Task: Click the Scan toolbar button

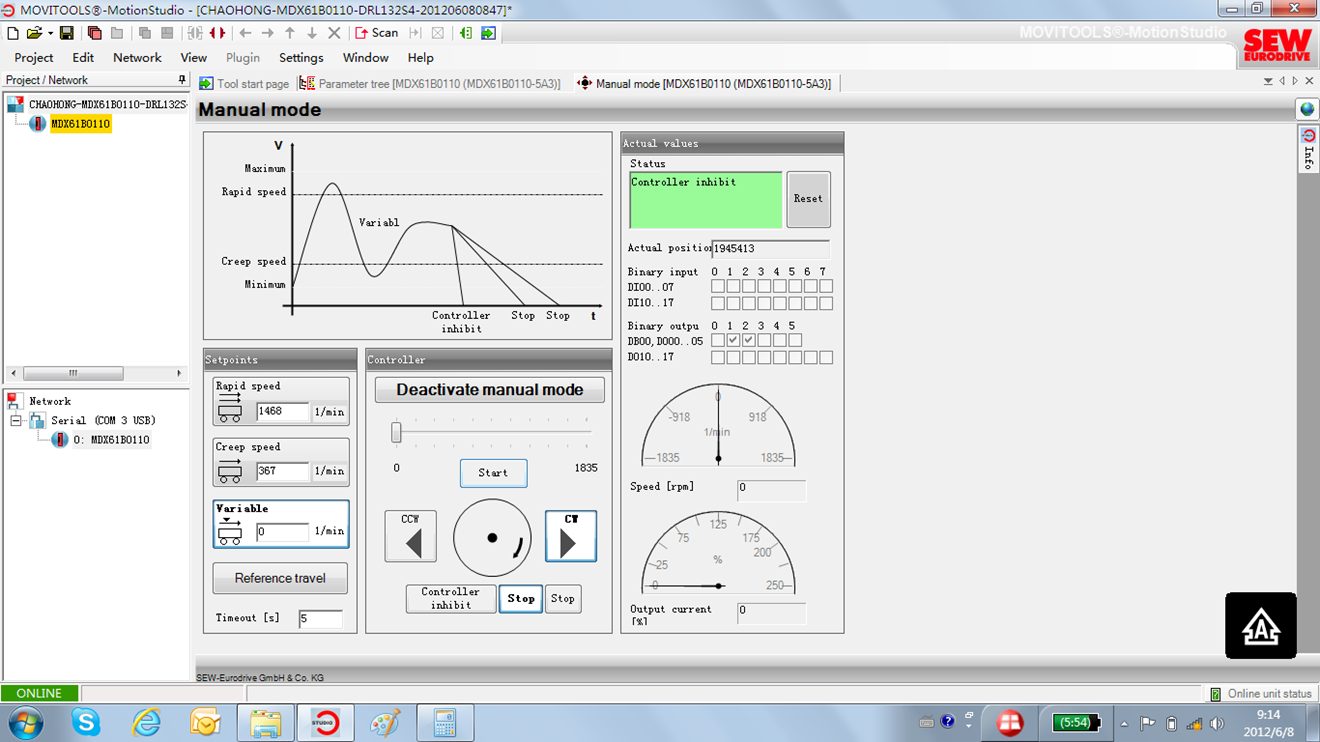Action: (376, 33)
